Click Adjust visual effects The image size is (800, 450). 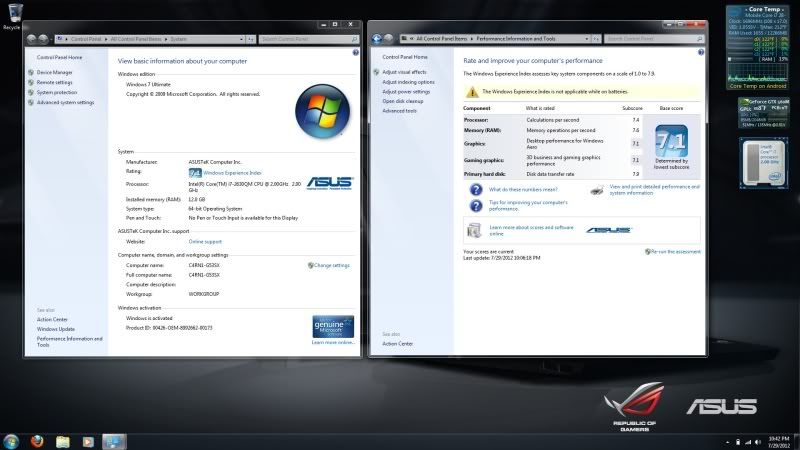[404, 72]
